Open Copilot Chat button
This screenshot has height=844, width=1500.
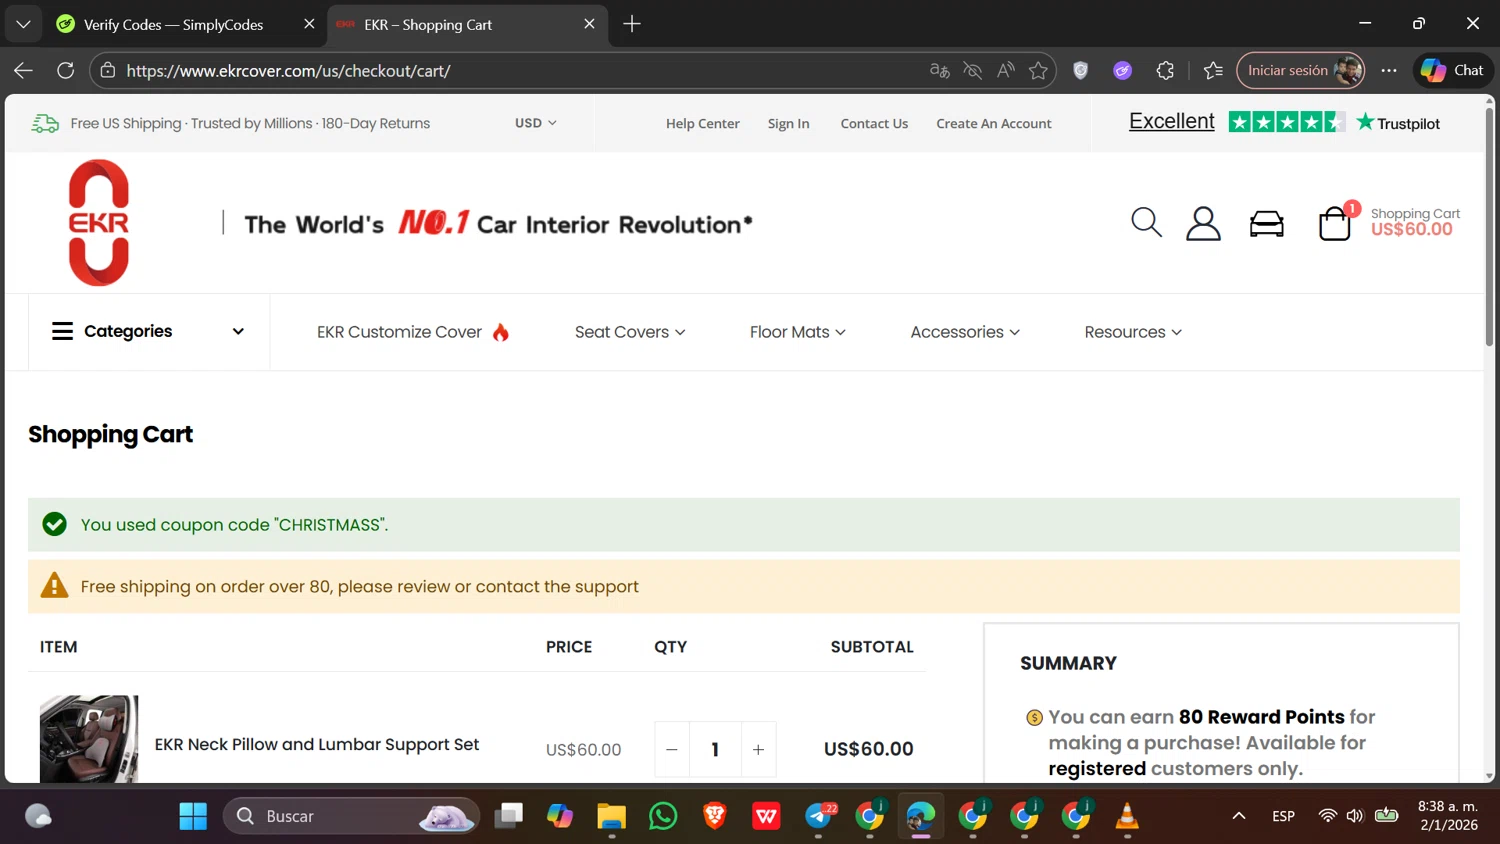[x=1453, y=70]
